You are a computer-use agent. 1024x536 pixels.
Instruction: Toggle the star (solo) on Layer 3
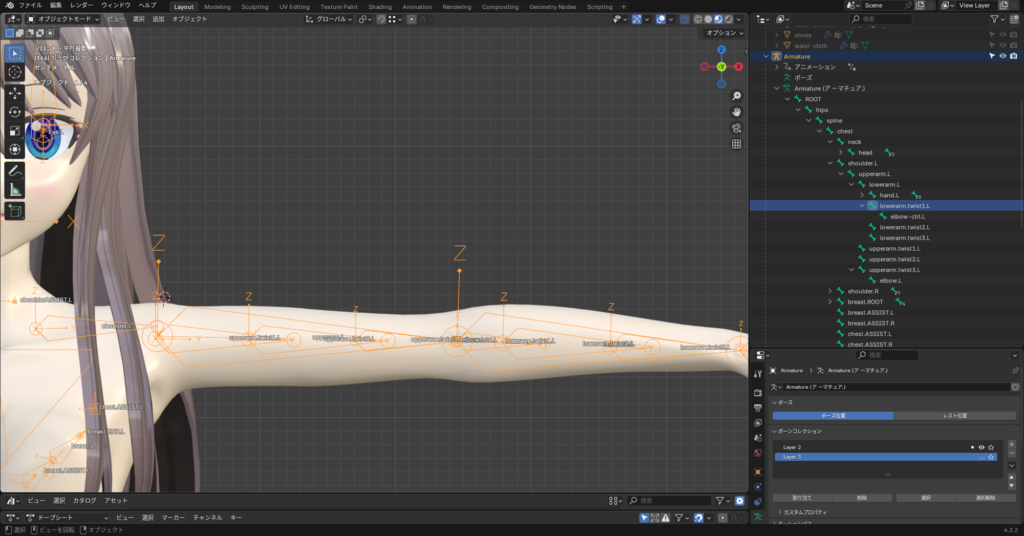tap(991, 456)
